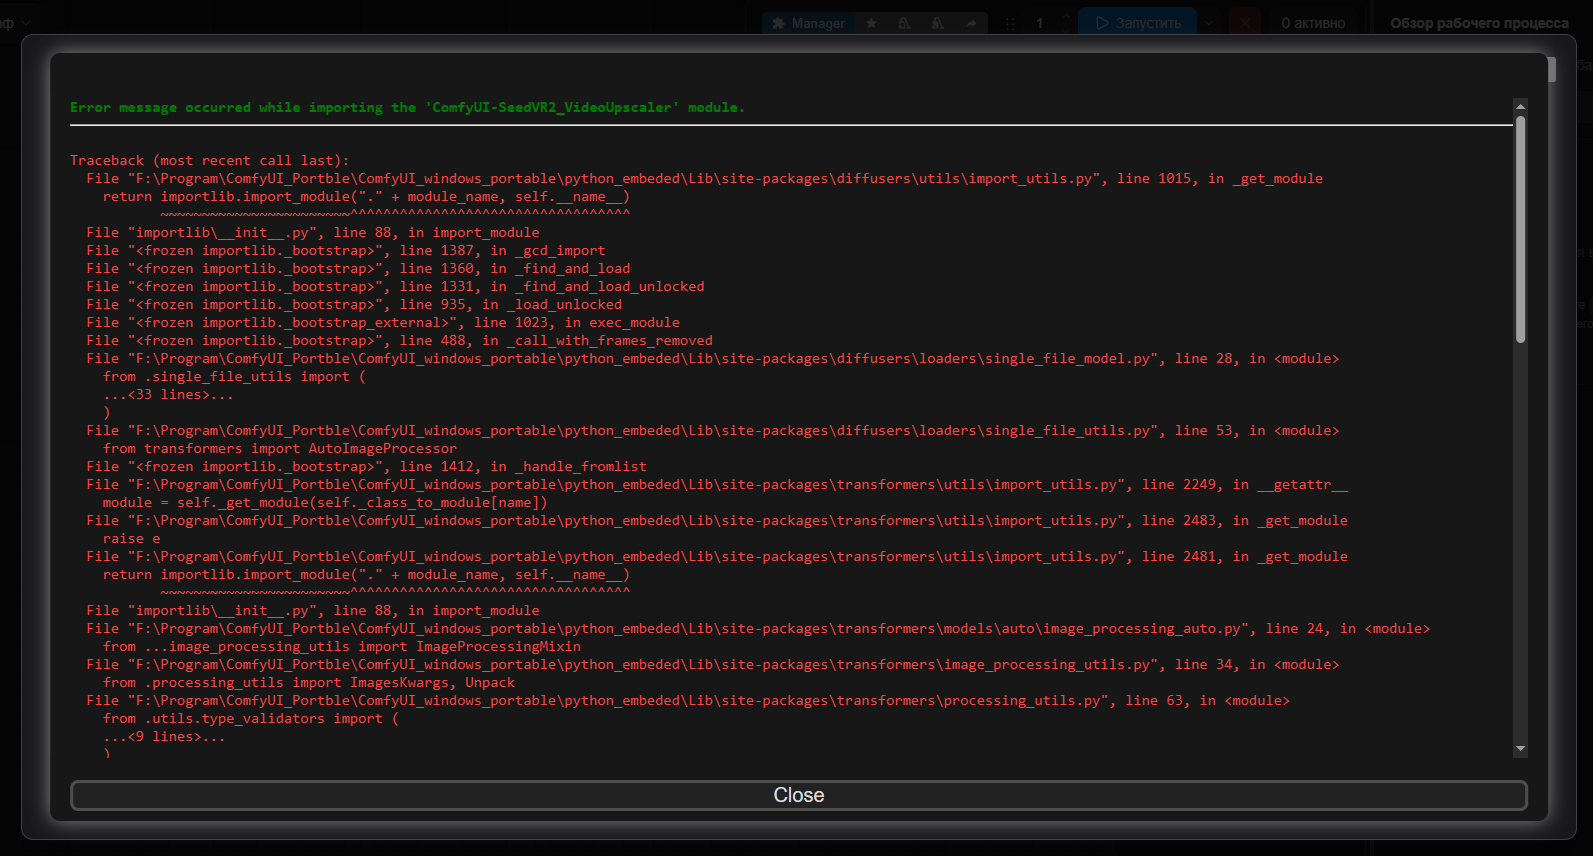Click 'import ImagesKwargs, Unpack' line
The height and width of the screenshot is (856, 1593).
[309, 682]
